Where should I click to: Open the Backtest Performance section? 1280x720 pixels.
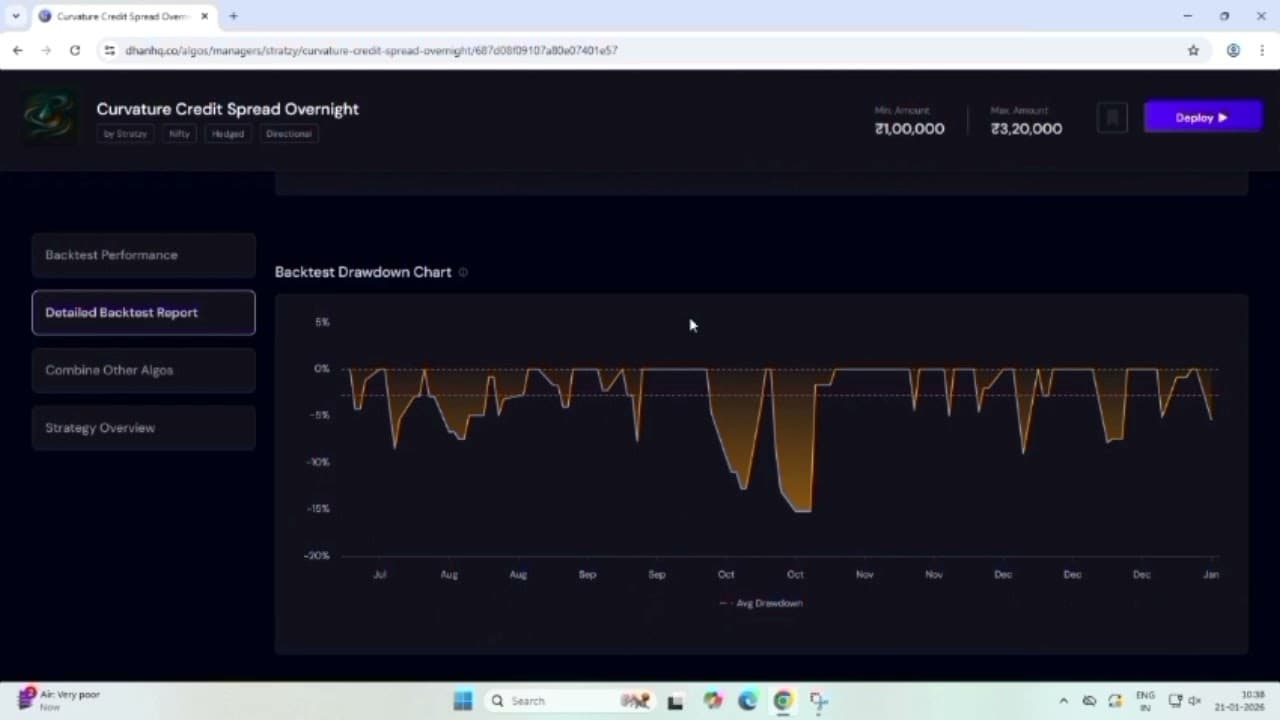tap(144, 255)
